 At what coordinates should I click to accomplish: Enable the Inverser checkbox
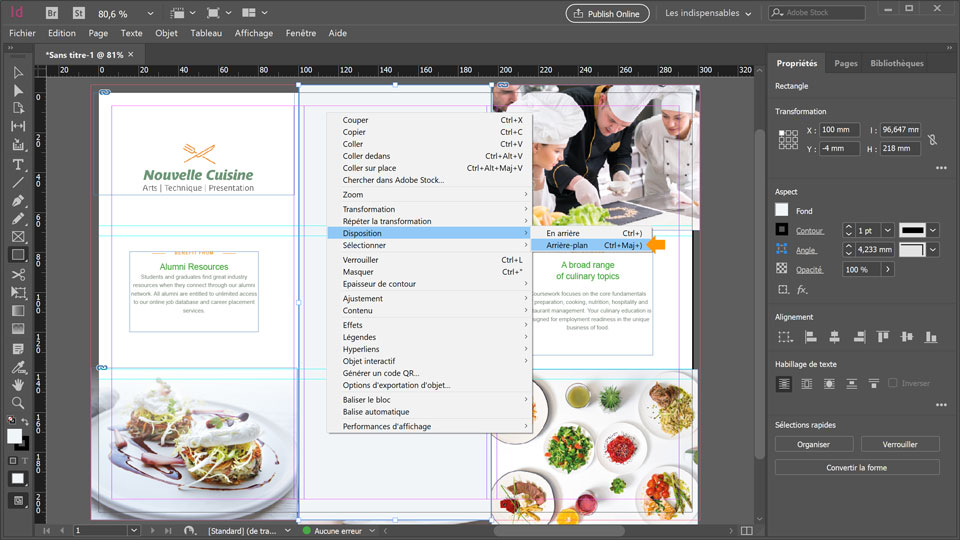pyautogui.click(x=893, y=383)
